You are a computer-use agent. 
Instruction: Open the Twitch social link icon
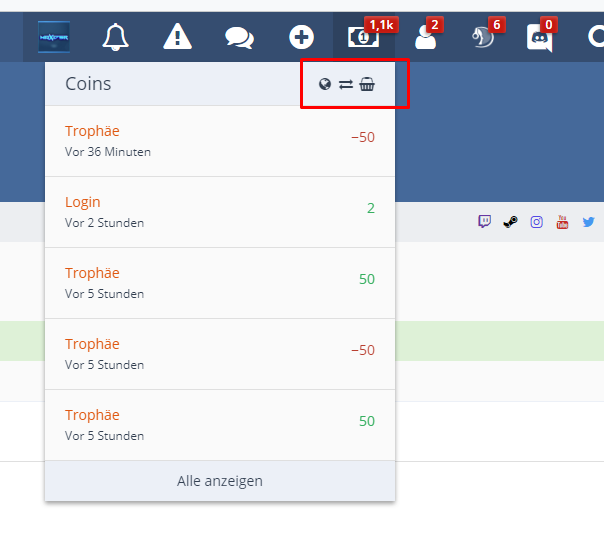pyautogui.click(x=484, y=222)
